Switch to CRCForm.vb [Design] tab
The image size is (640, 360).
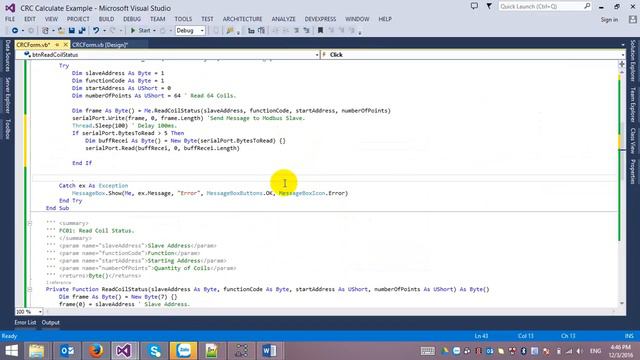point(100,44)
